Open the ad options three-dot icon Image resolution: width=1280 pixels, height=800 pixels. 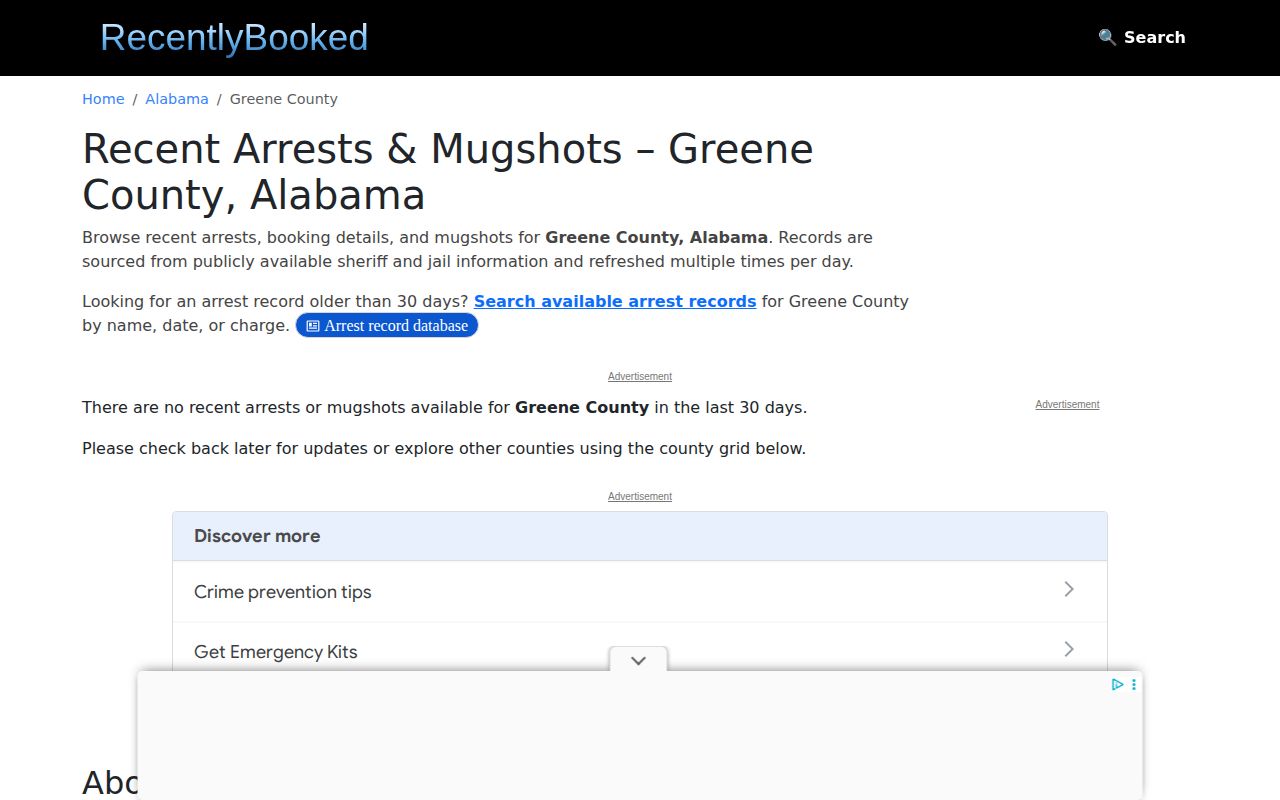1133,685
